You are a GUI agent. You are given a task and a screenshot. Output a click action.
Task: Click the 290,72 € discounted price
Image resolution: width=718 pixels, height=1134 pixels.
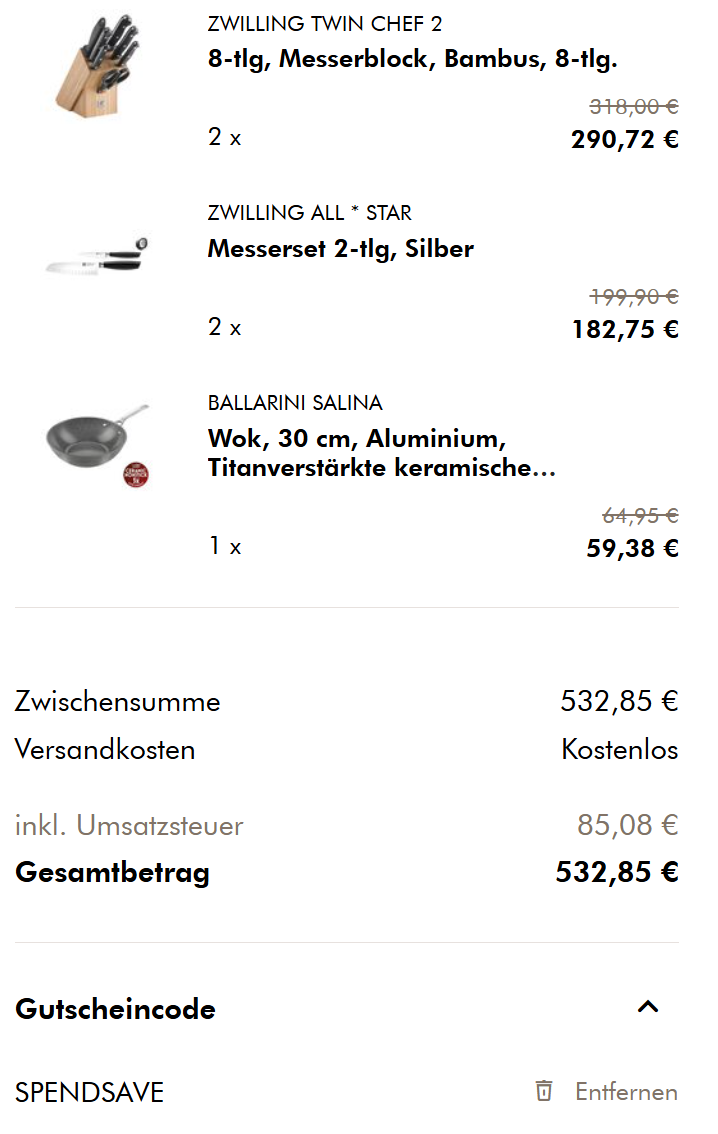624,139
